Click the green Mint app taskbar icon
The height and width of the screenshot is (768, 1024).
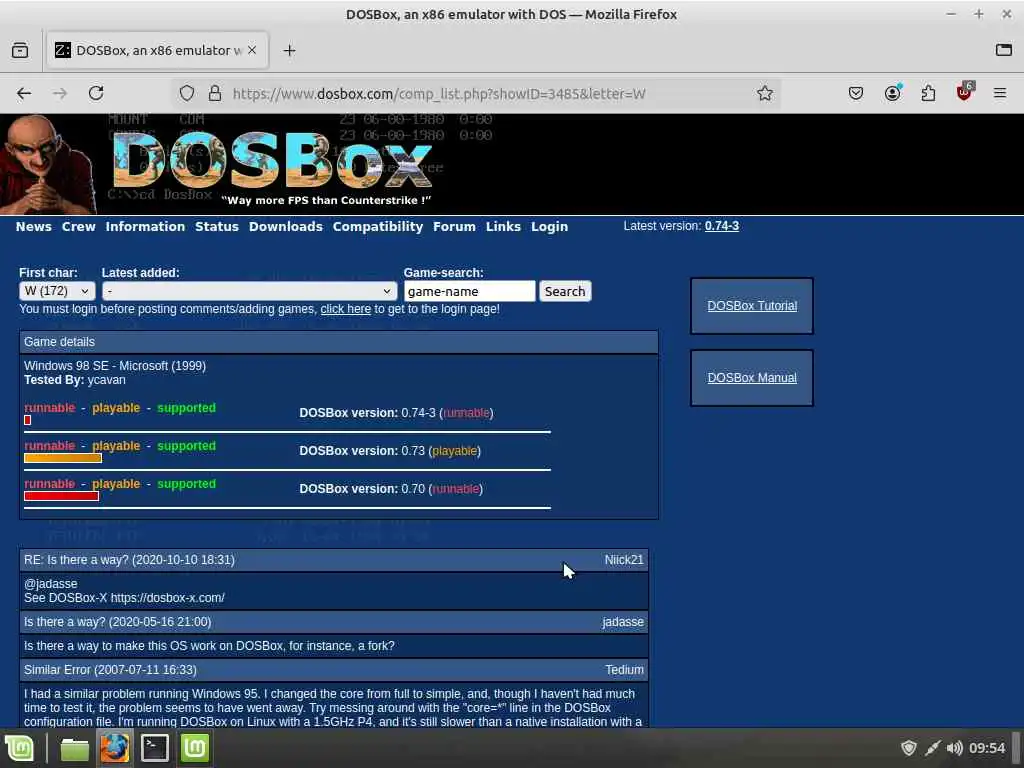195,748
